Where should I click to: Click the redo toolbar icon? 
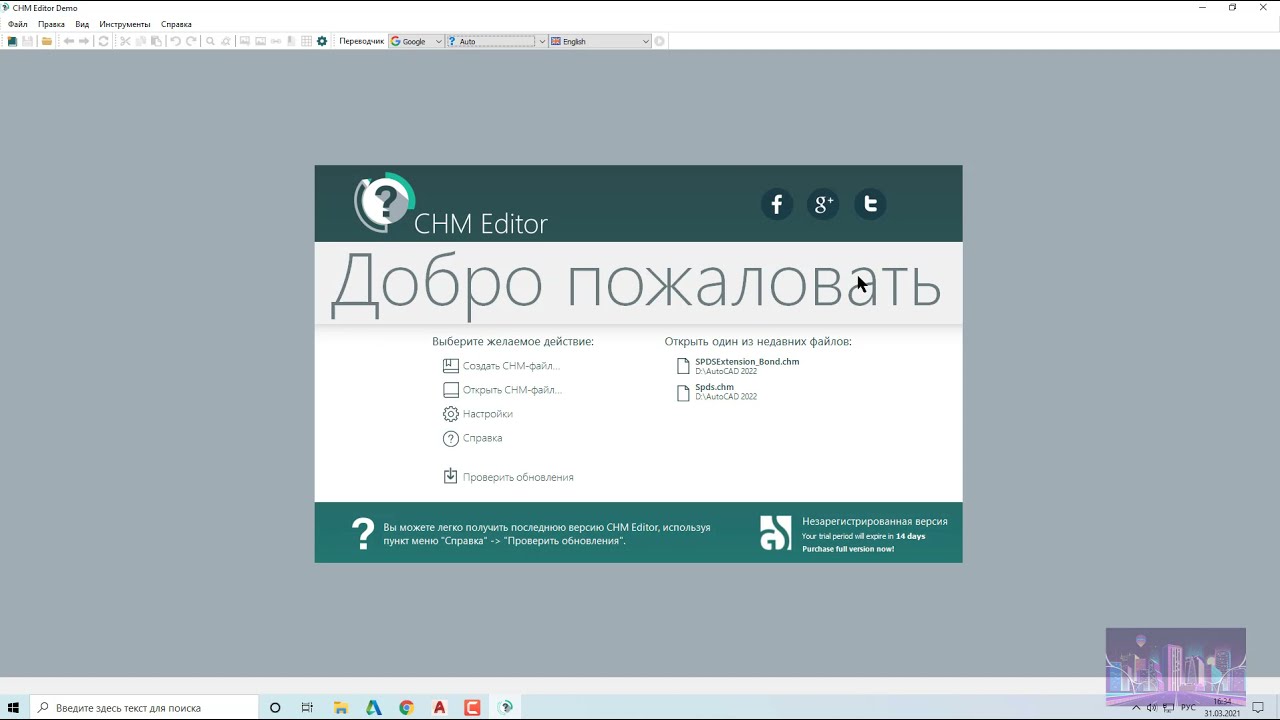[x=191, y=41]
